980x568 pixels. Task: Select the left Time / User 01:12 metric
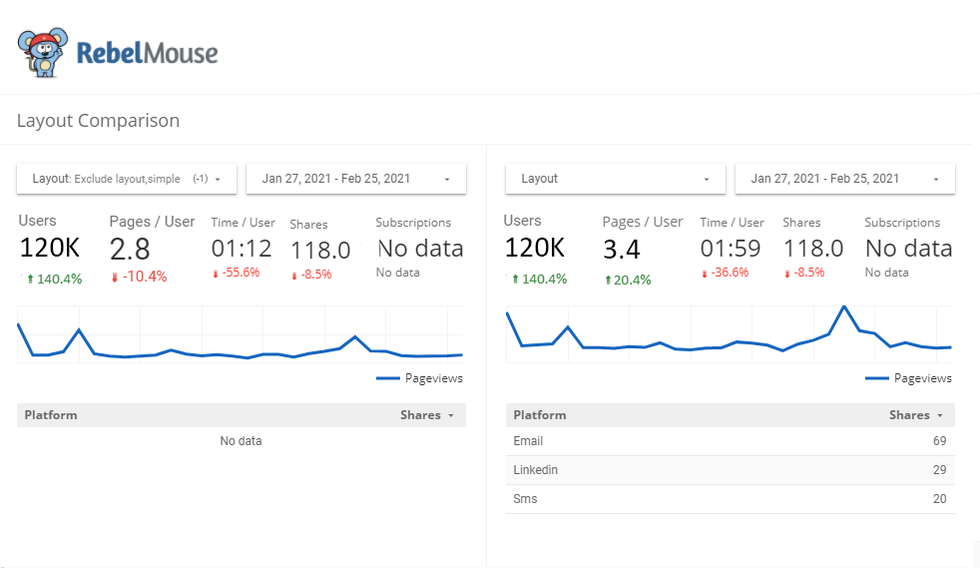[242, 249]
